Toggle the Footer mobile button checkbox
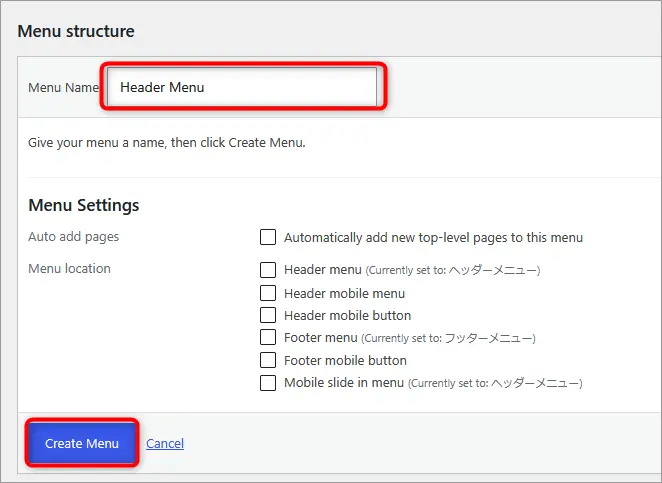The height and width of the screenshot is (483, 662). click(x=268, y=361)
